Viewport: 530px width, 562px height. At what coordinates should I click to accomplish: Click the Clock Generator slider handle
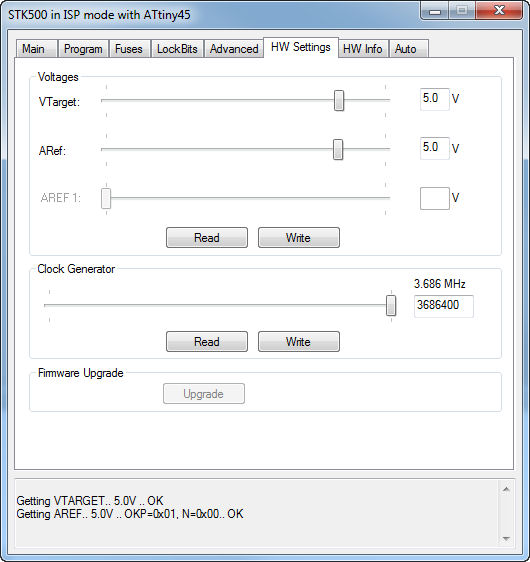tap(391, 305)
